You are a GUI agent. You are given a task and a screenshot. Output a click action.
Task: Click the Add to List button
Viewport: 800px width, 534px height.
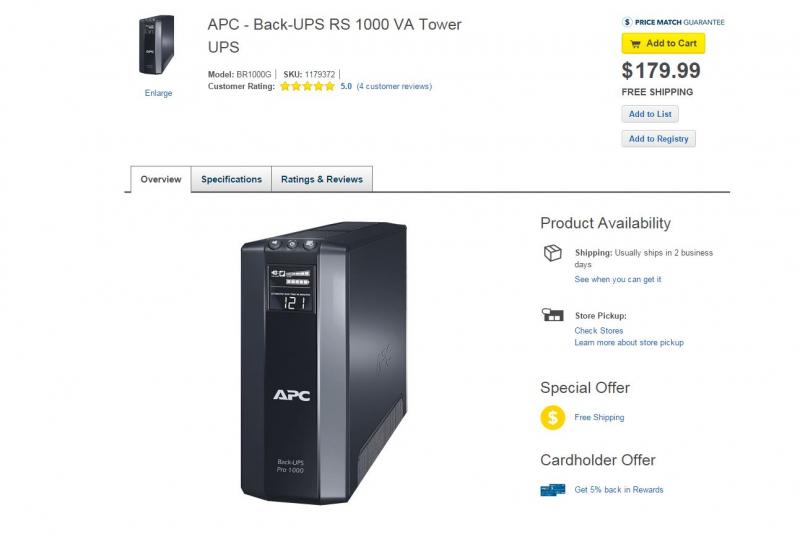(x=650, y=114)
